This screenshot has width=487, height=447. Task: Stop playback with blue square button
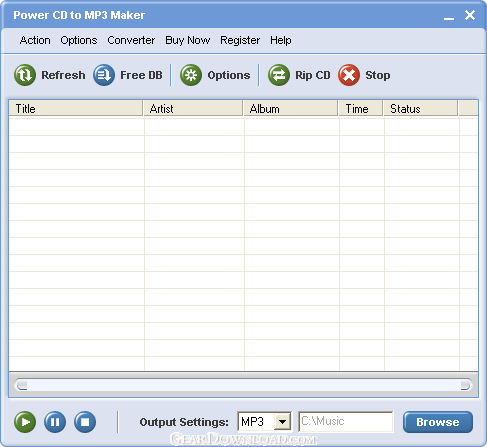[x=85, y=422]
